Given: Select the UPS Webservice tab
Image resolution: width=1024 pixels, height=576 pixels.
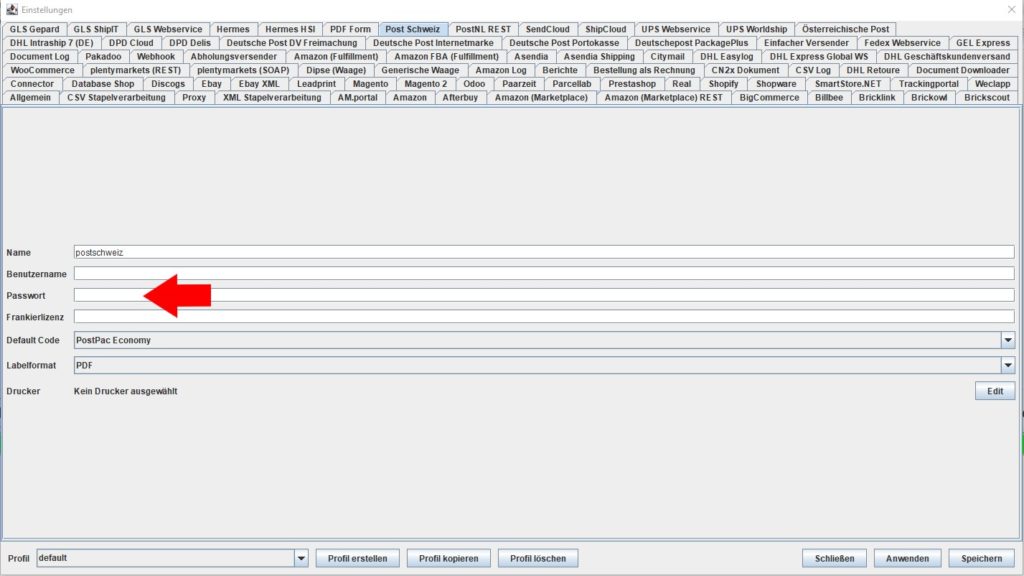Looking at the screenshot, I should pyautogui.click(x=675, y=29).
